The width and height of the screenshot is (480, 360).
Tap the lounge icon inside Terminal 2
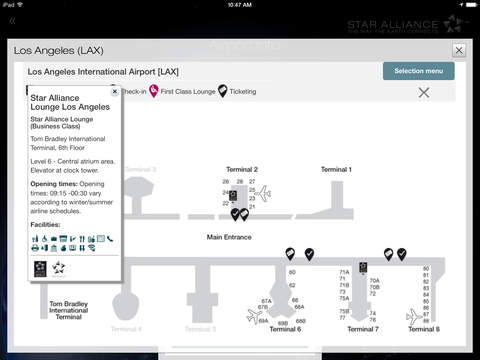233,196
